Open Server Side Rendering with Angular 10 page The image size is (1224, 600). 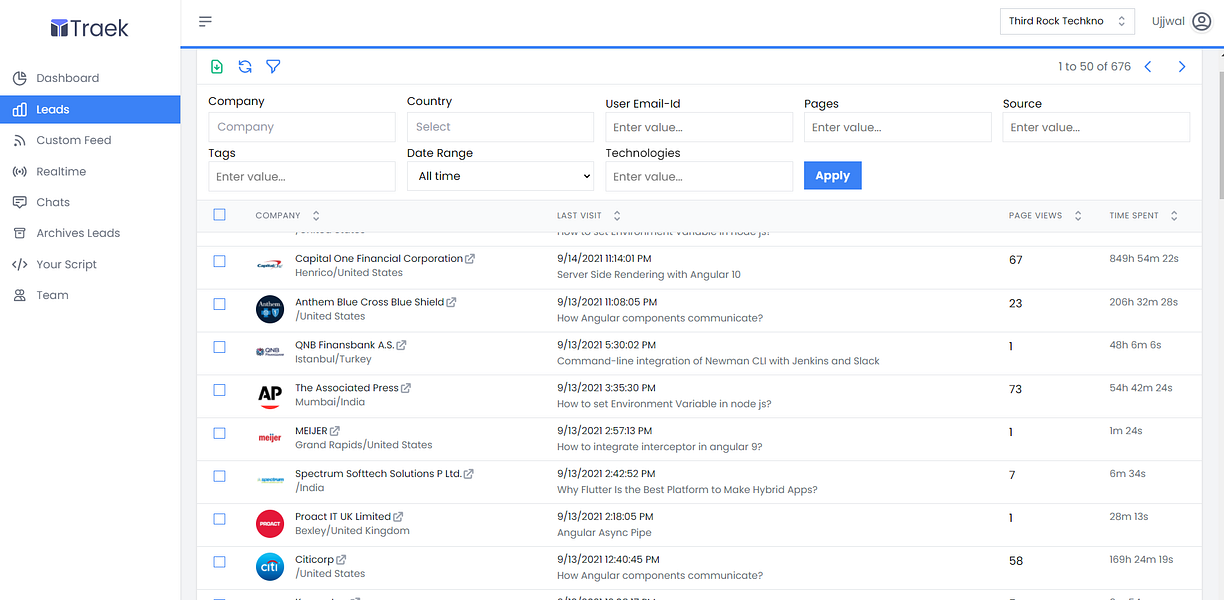pos(649,274)
